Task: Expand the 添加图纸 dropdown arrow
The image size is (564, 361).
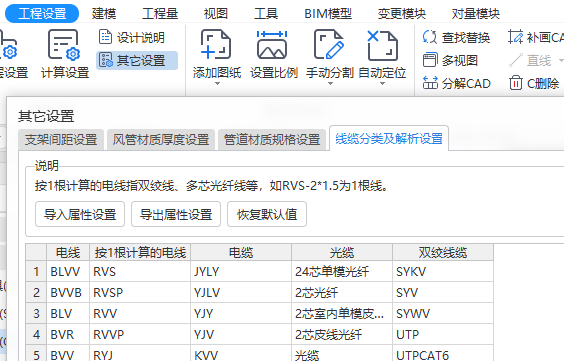Action: (x=217, y=84)
